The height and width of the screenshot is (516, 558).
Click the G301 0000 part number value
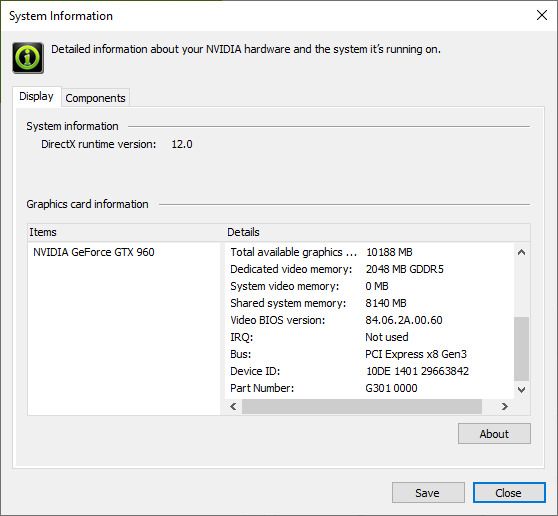pyautogui.click(x=391, y=388)
